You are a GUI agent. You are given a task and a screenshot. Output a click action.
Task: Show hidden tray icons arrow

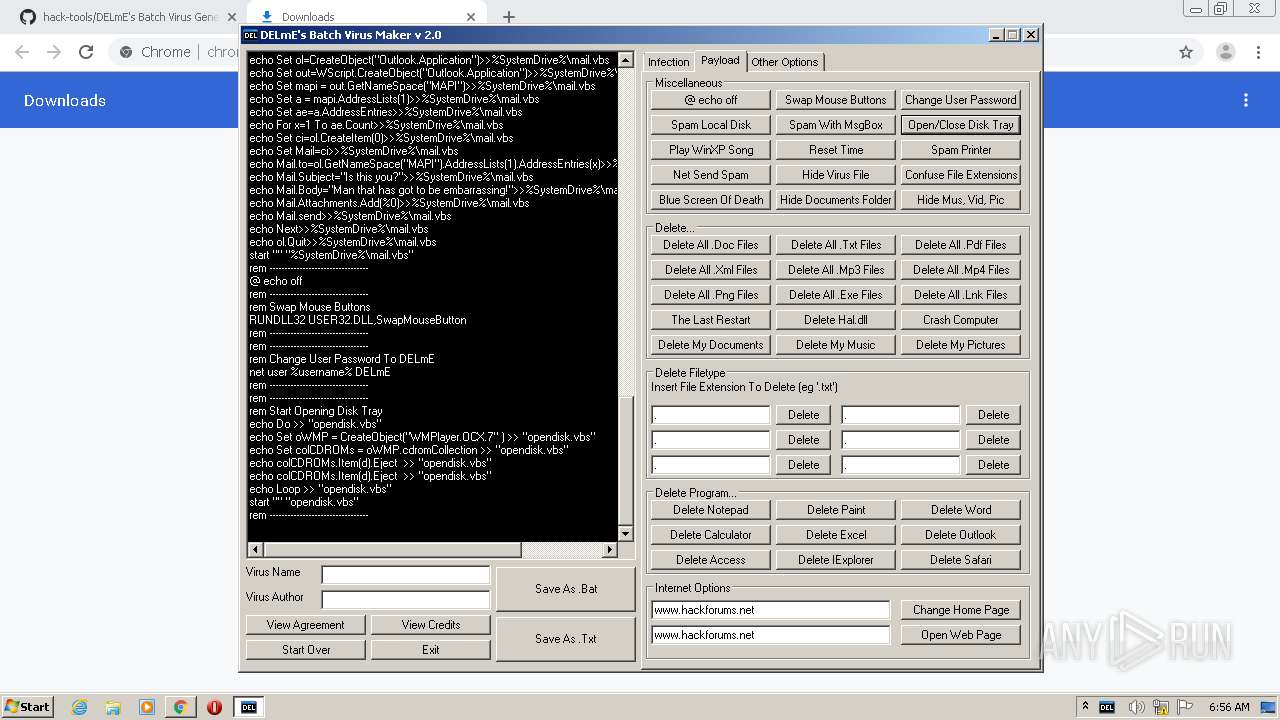(x=1085, y=707)
